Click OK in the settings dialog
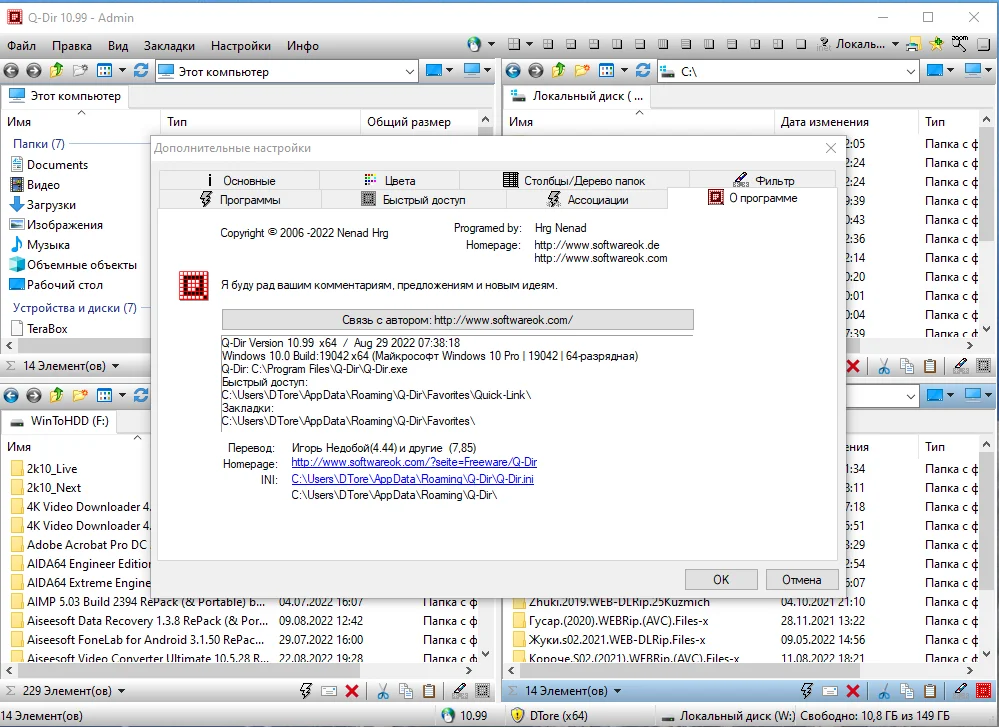Image resolution: width=999 pixels, height=727 pixels. pos(721,580)
